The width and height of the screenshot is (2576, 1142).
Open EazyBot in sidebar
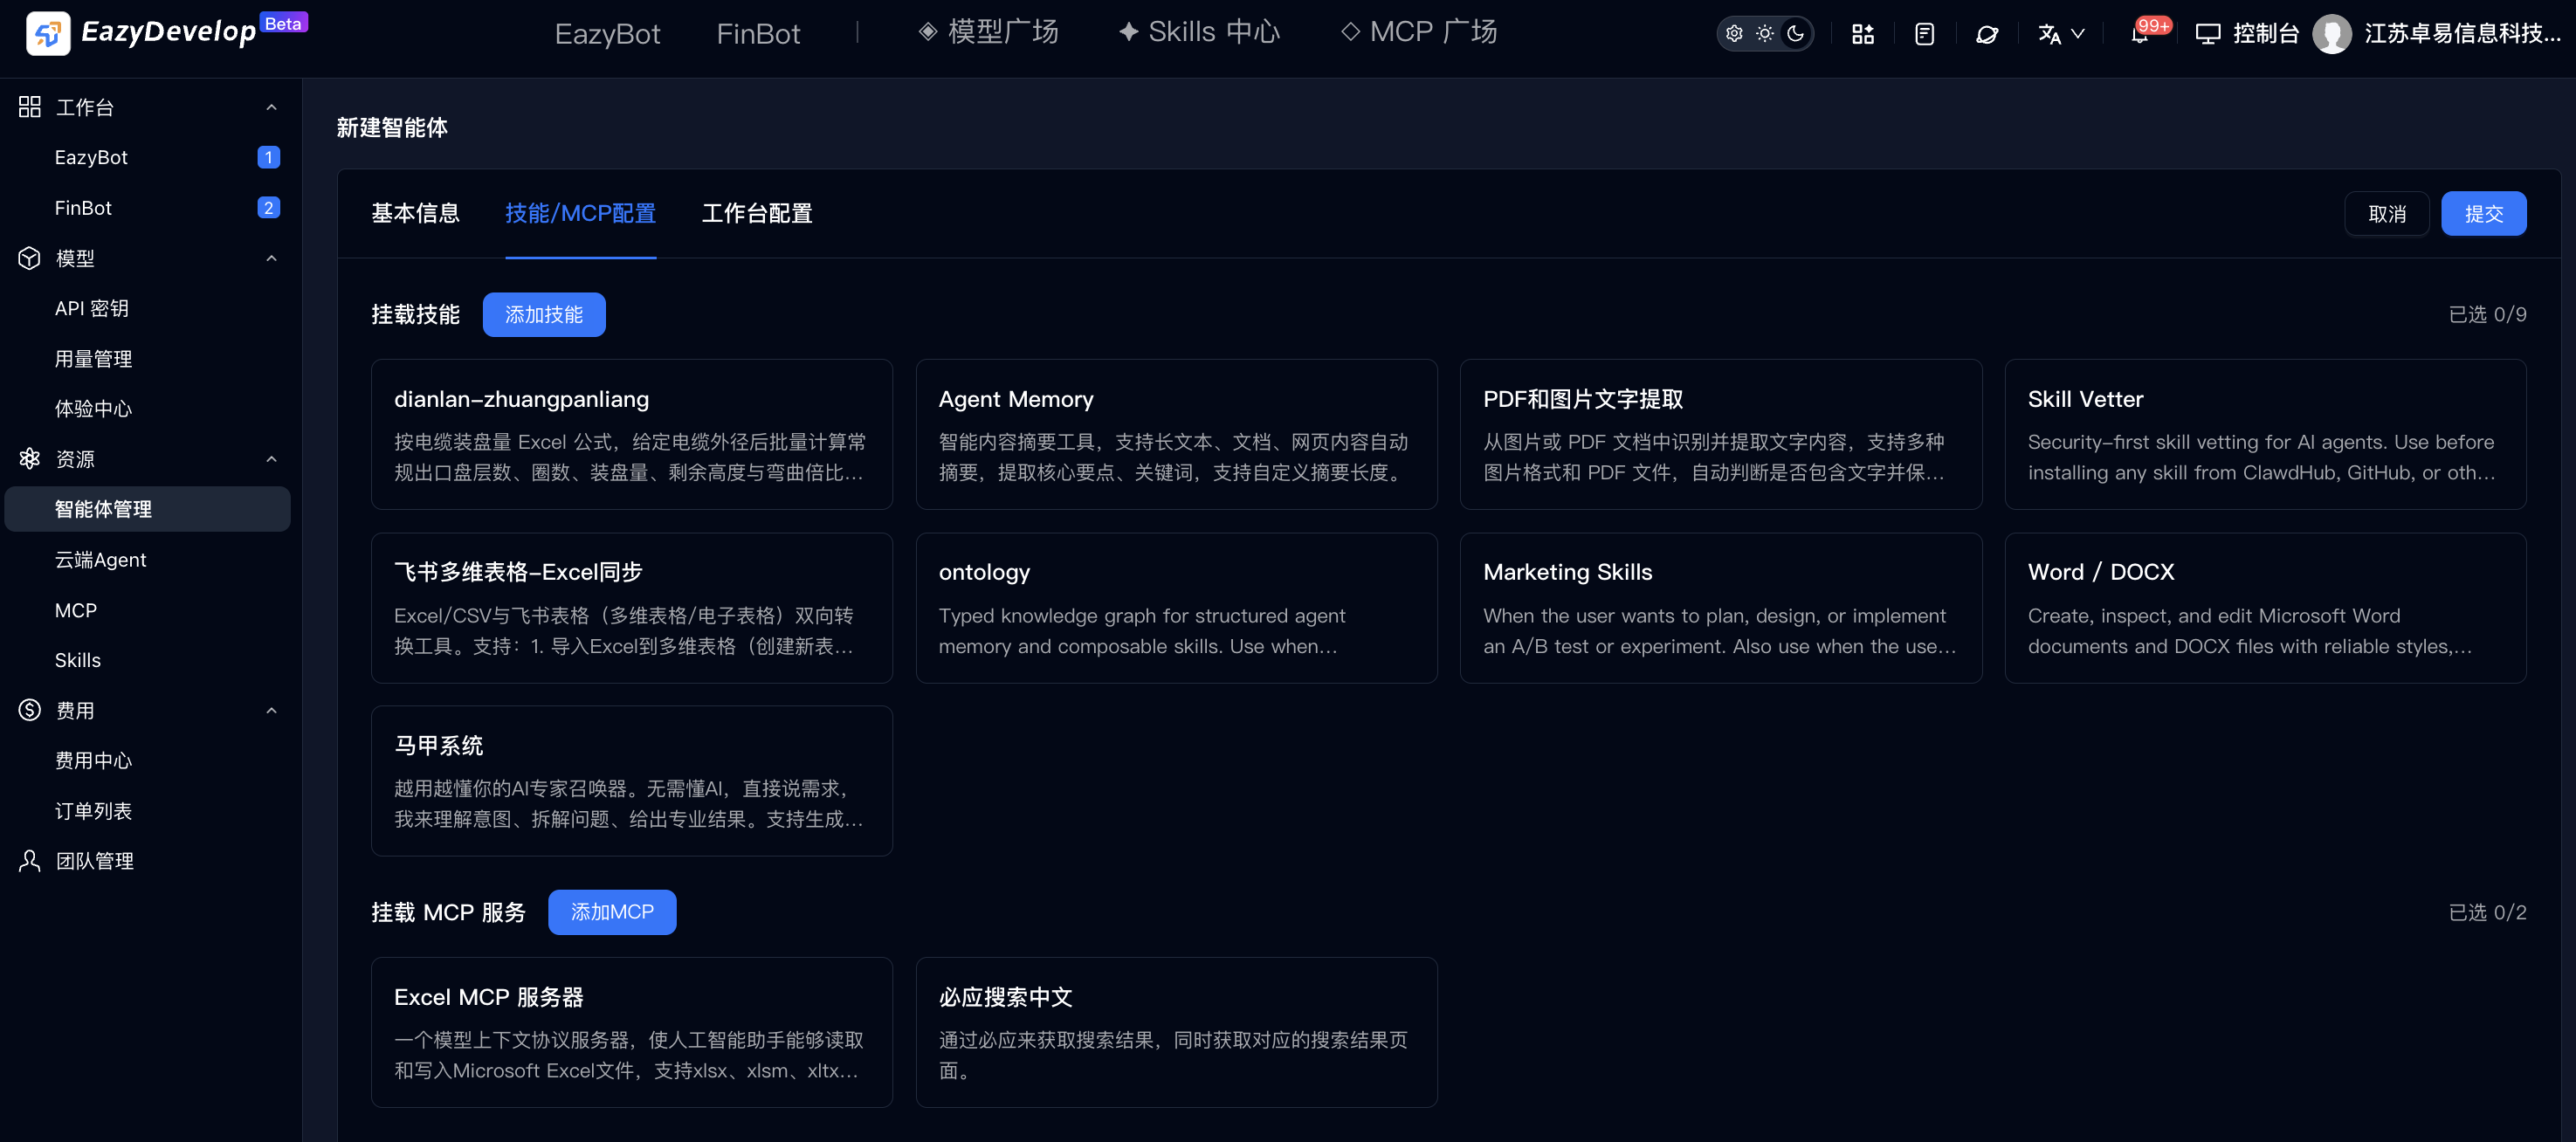(91, 157)
